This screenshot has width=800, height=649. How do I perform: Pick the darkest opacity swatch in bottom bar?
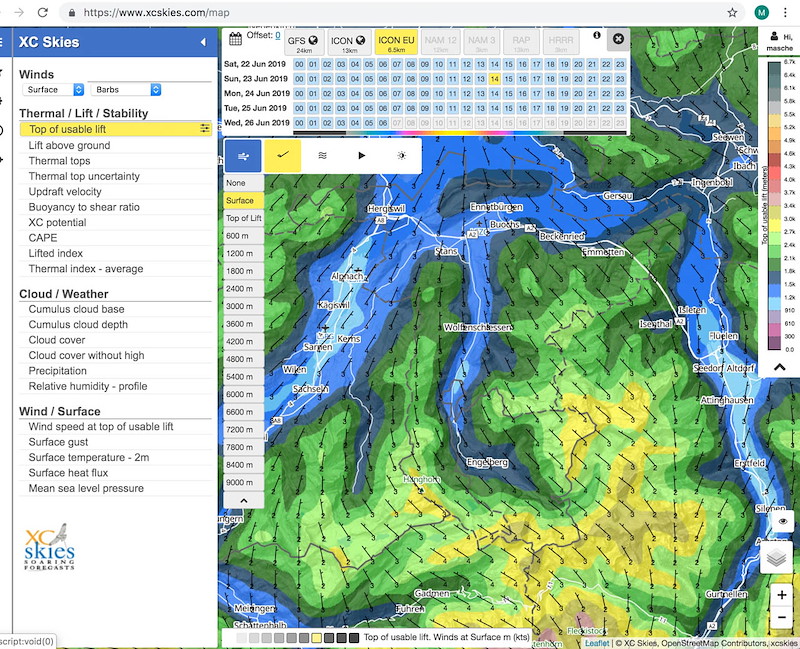pos(354,638)
